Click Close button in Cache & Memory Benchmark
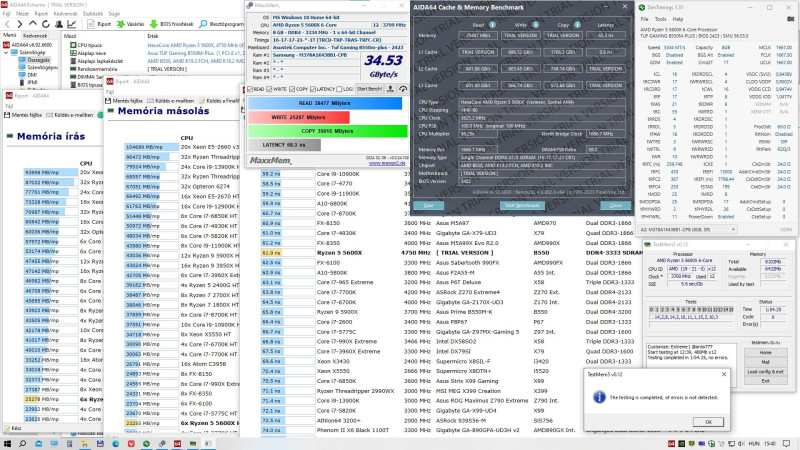Screen dimensions: 800x450 click(x=616, y=205)
